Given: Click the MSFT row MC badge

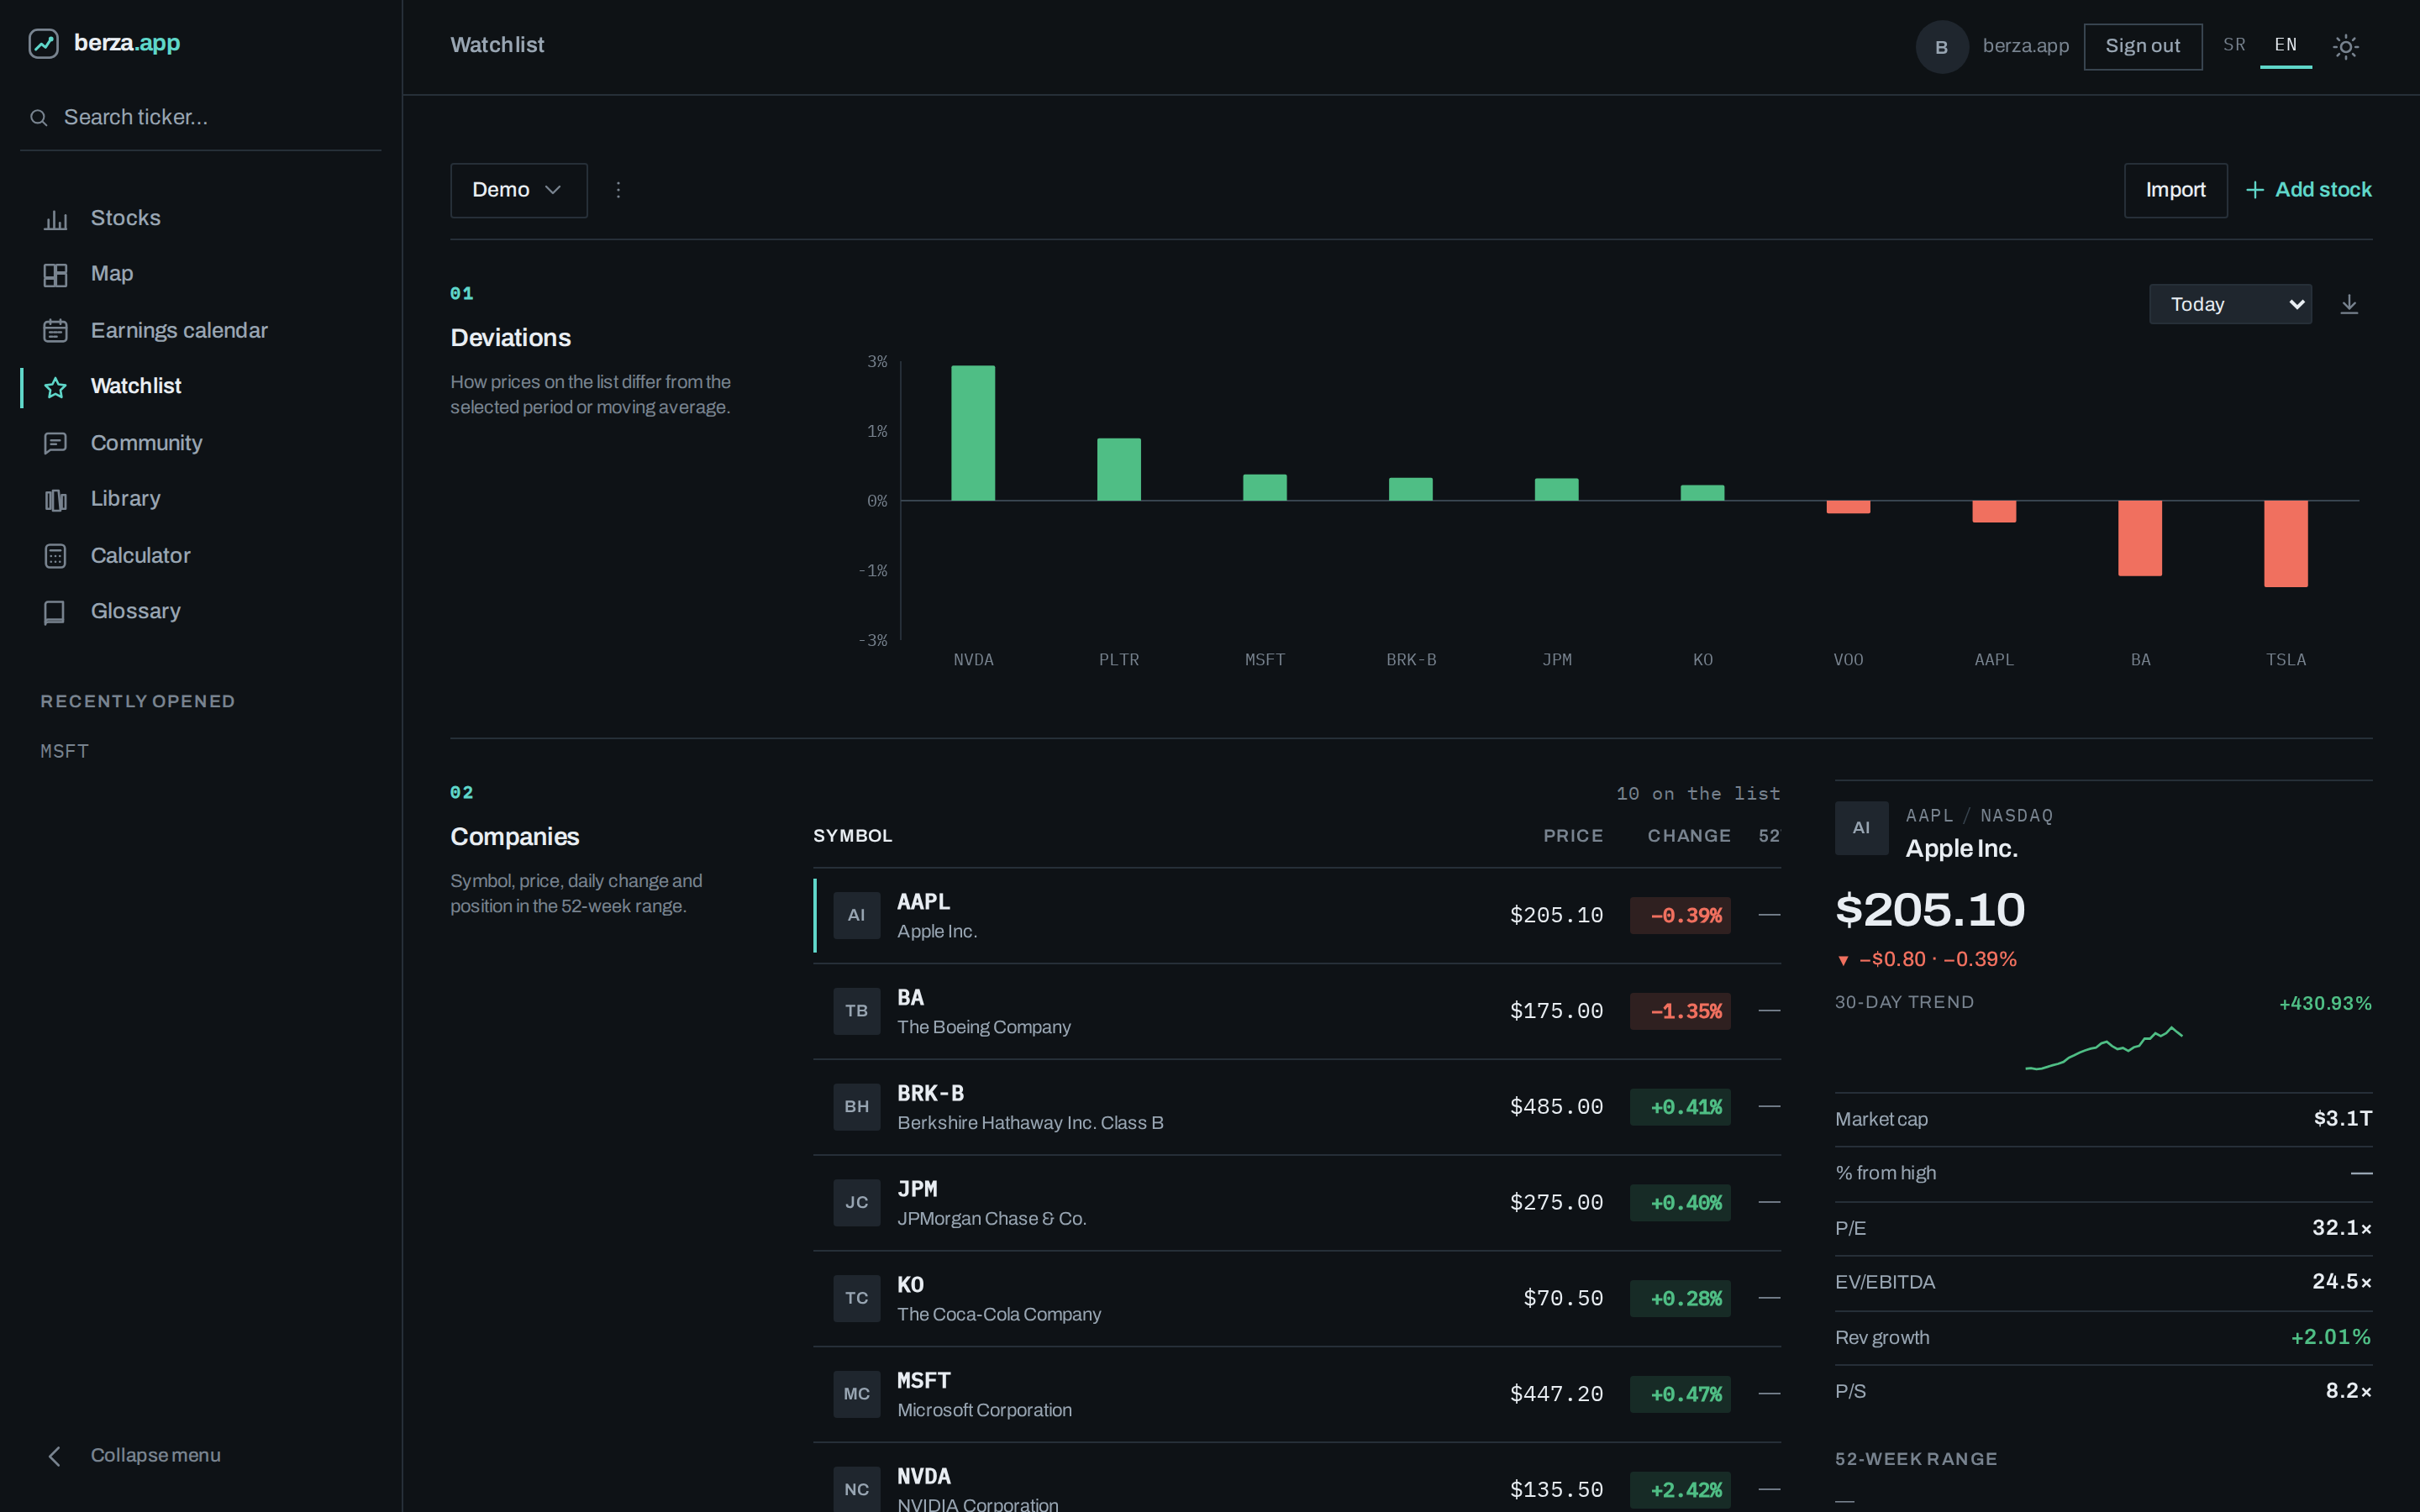Looking at the screenshot, I should click(856, 1394).
